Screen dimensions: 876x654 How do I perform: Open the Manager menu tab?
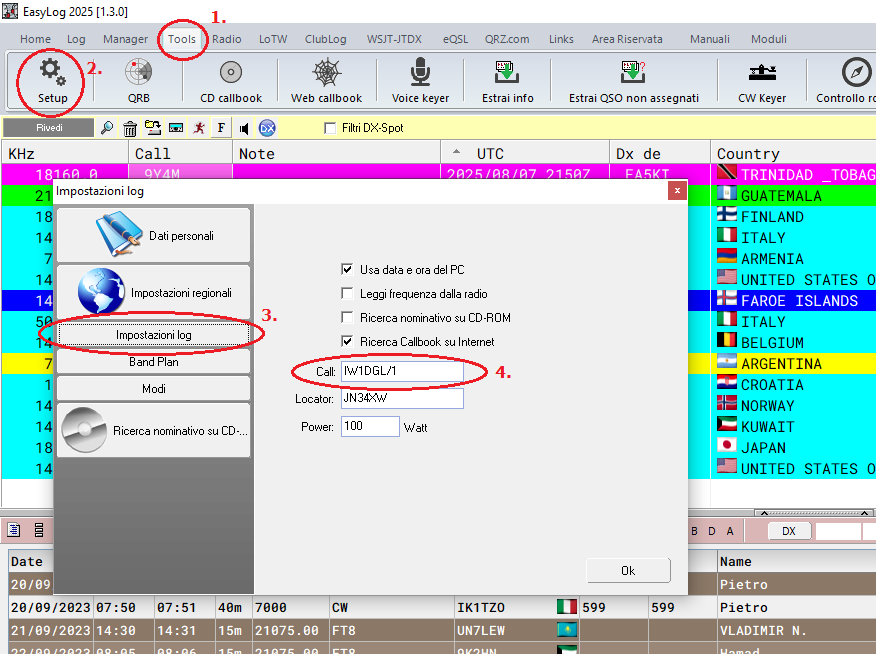(x=125, y=39)
